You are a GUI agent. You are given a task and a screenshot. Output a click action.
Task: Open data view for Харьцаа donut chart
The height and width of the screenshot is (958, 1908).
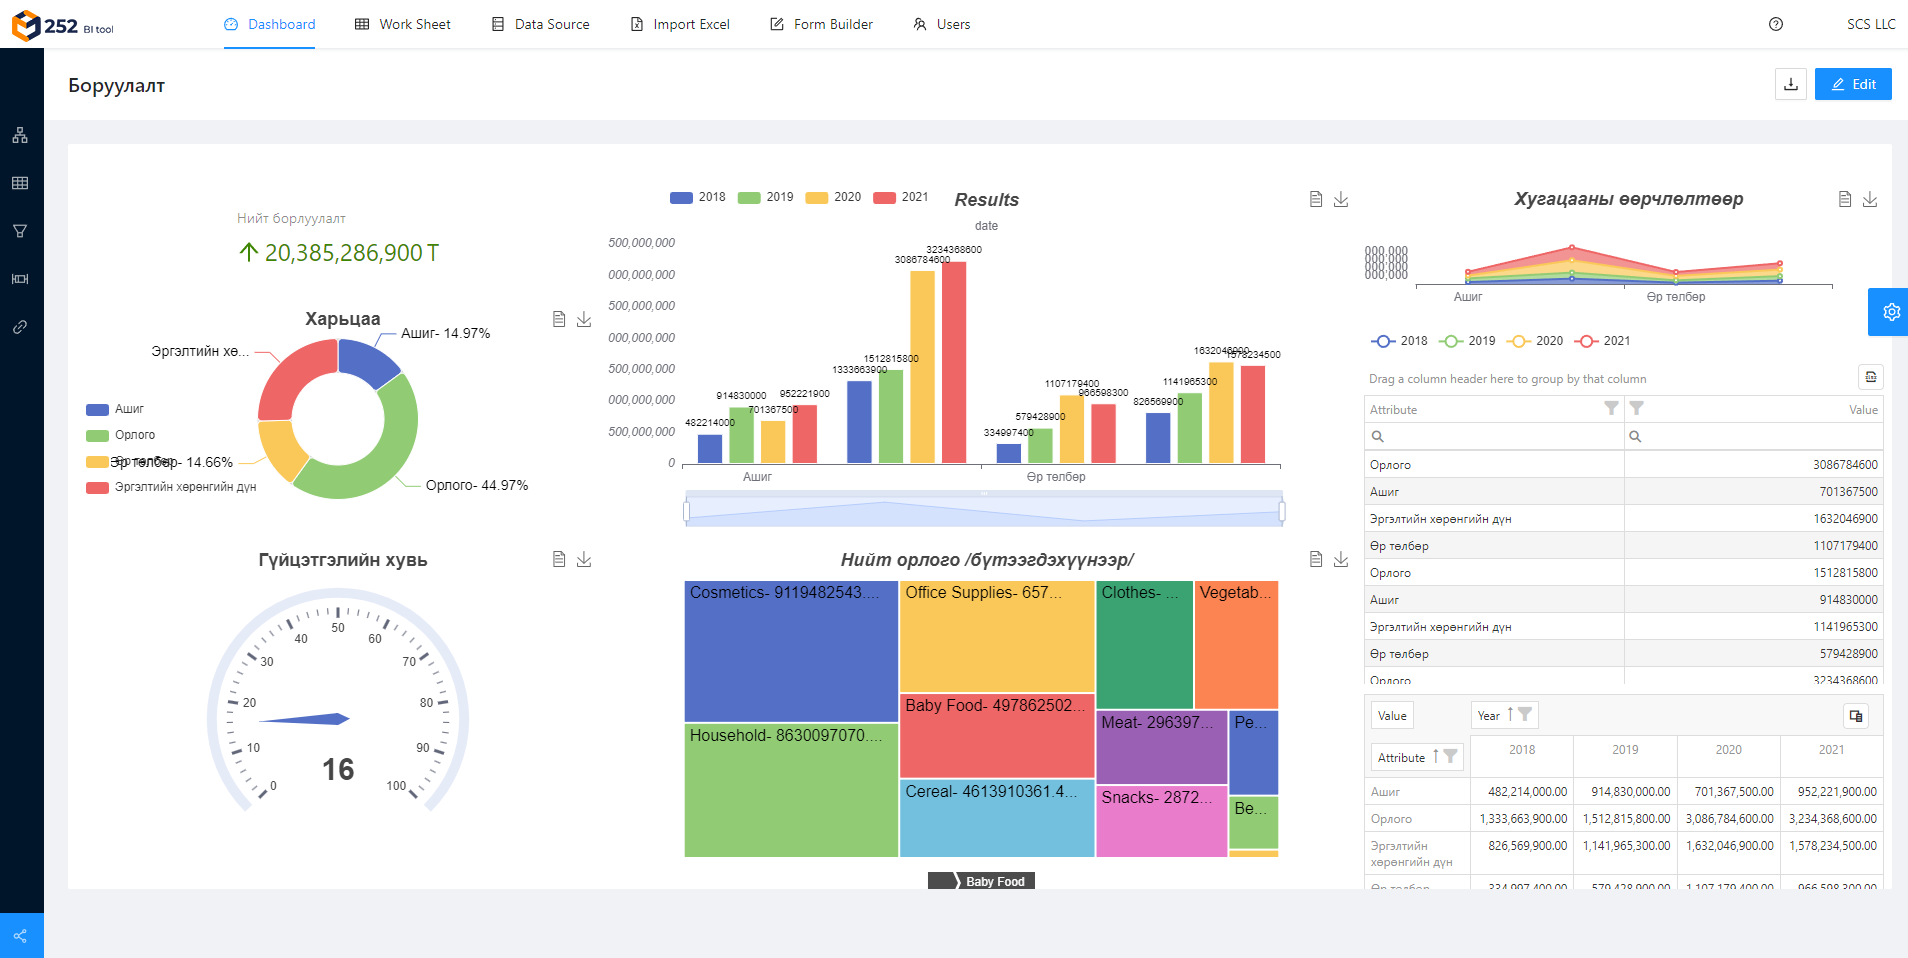coord(559,319)
